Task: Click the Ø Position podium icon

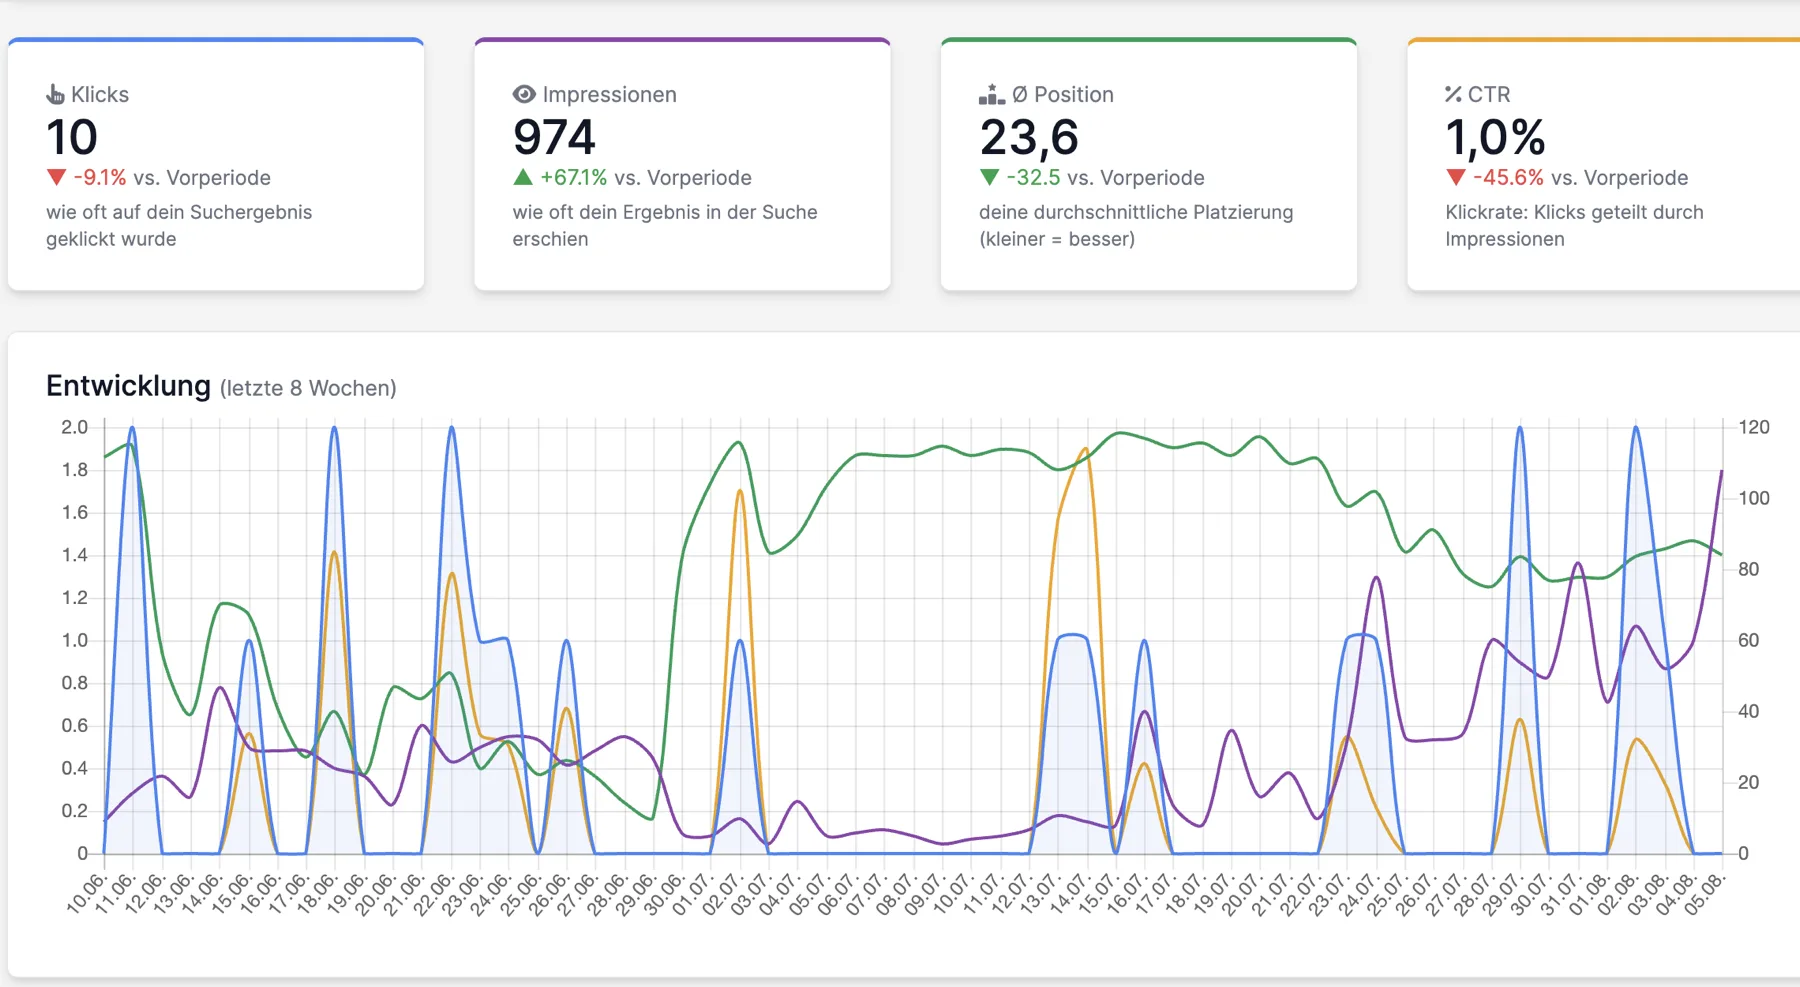Action: [991, 95]
